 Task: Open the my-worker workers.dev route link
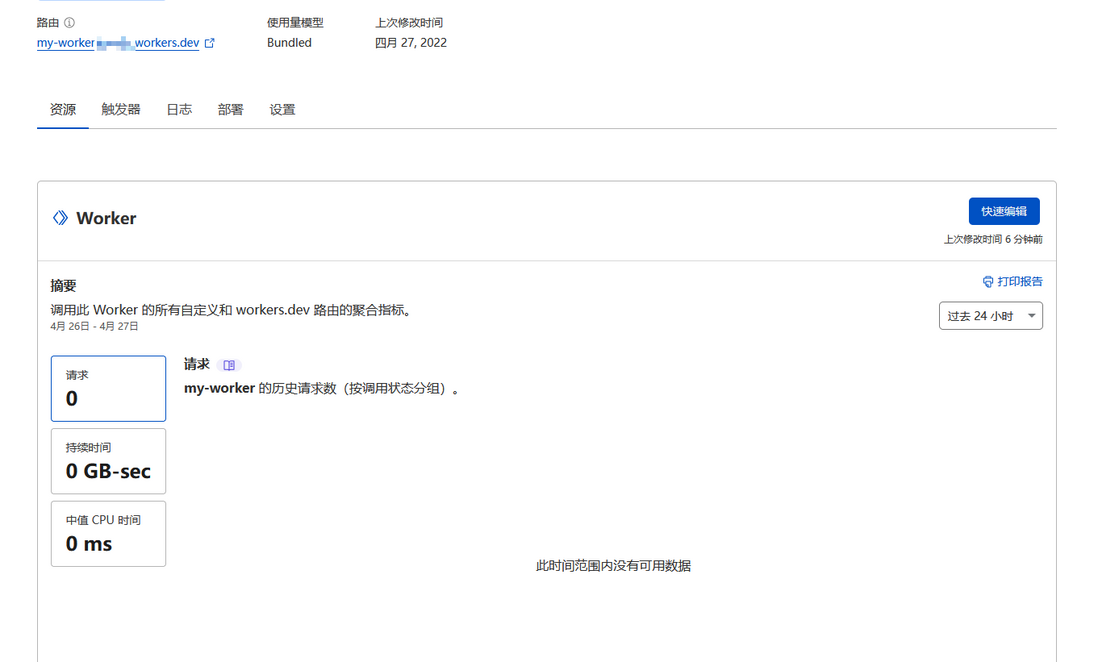click(x=117, y=44)
